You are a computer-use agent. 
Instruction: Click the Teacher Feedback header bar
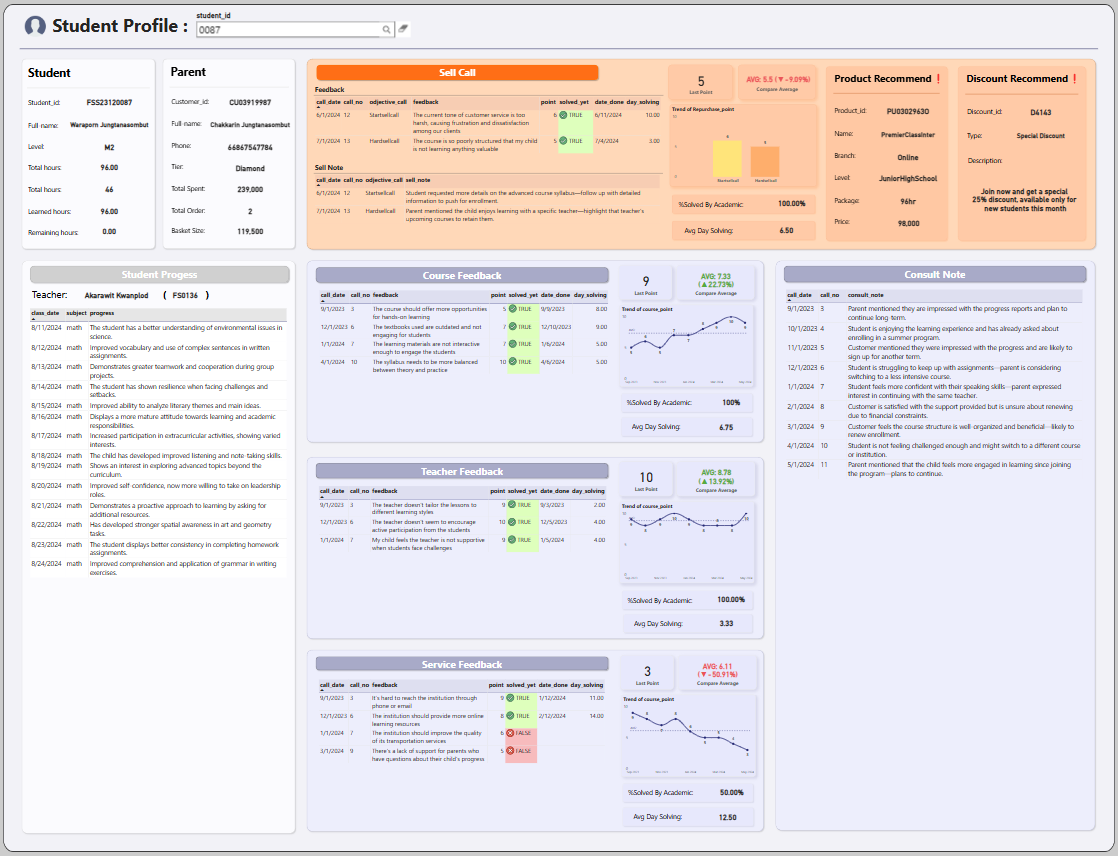pyautogui.click(x=462, y=471)
